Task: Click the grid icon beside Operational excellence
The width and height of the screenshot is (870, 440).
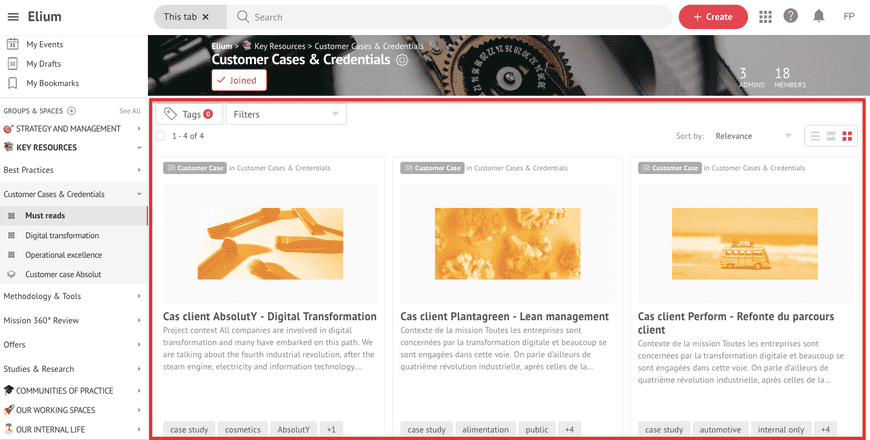Action: [11, 255]
